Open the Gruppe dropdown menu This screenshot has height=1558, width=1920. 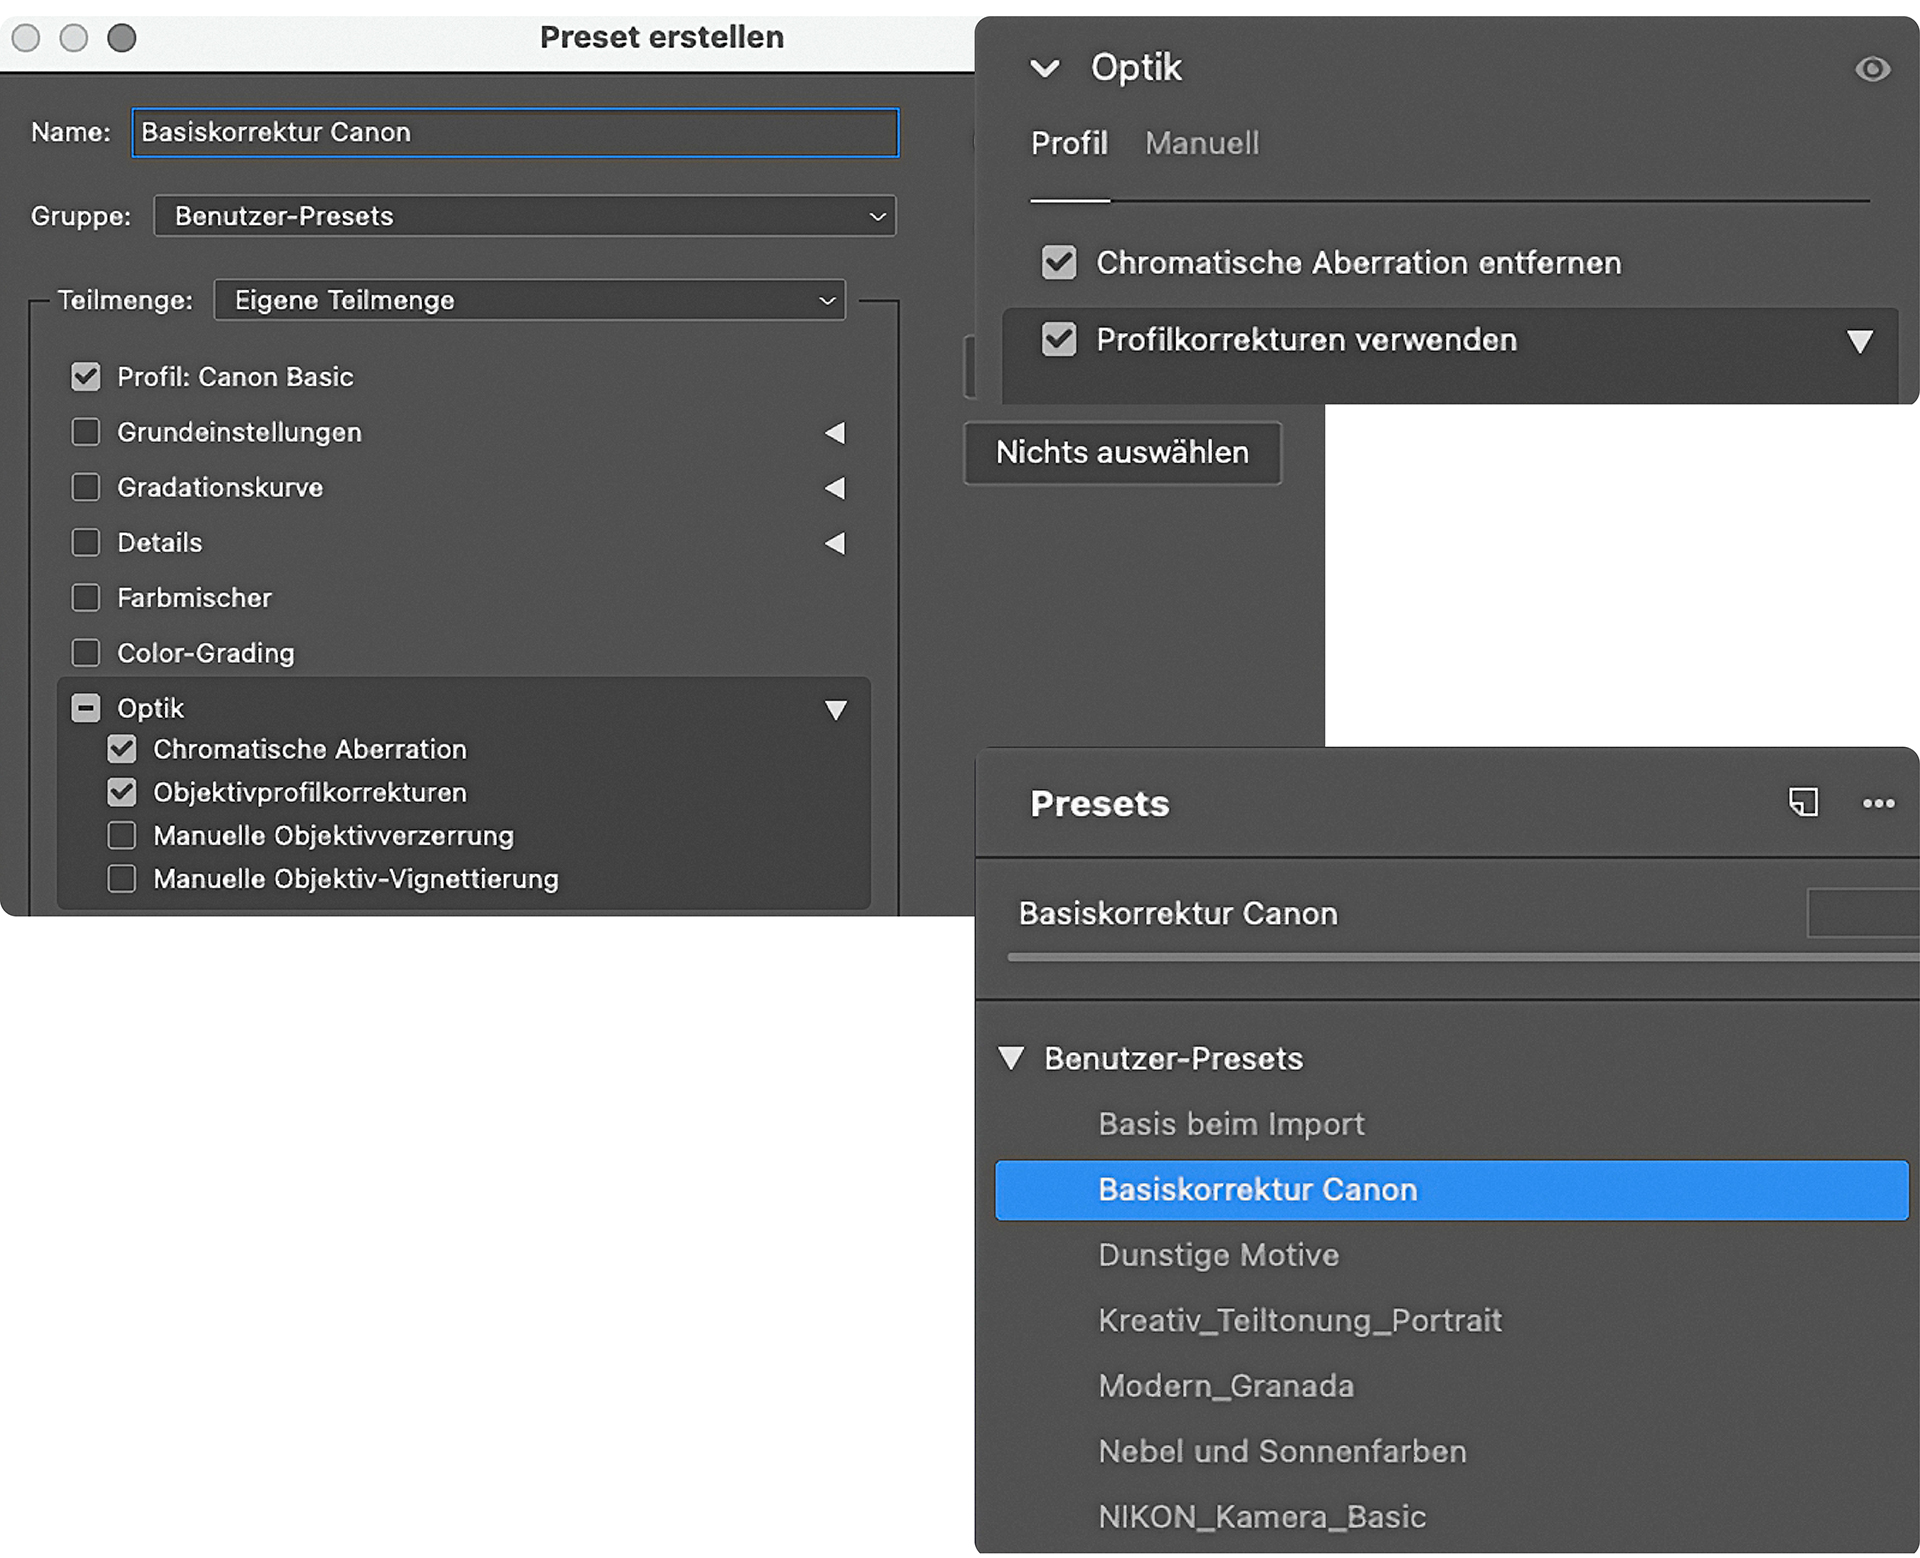pos(524,216)
